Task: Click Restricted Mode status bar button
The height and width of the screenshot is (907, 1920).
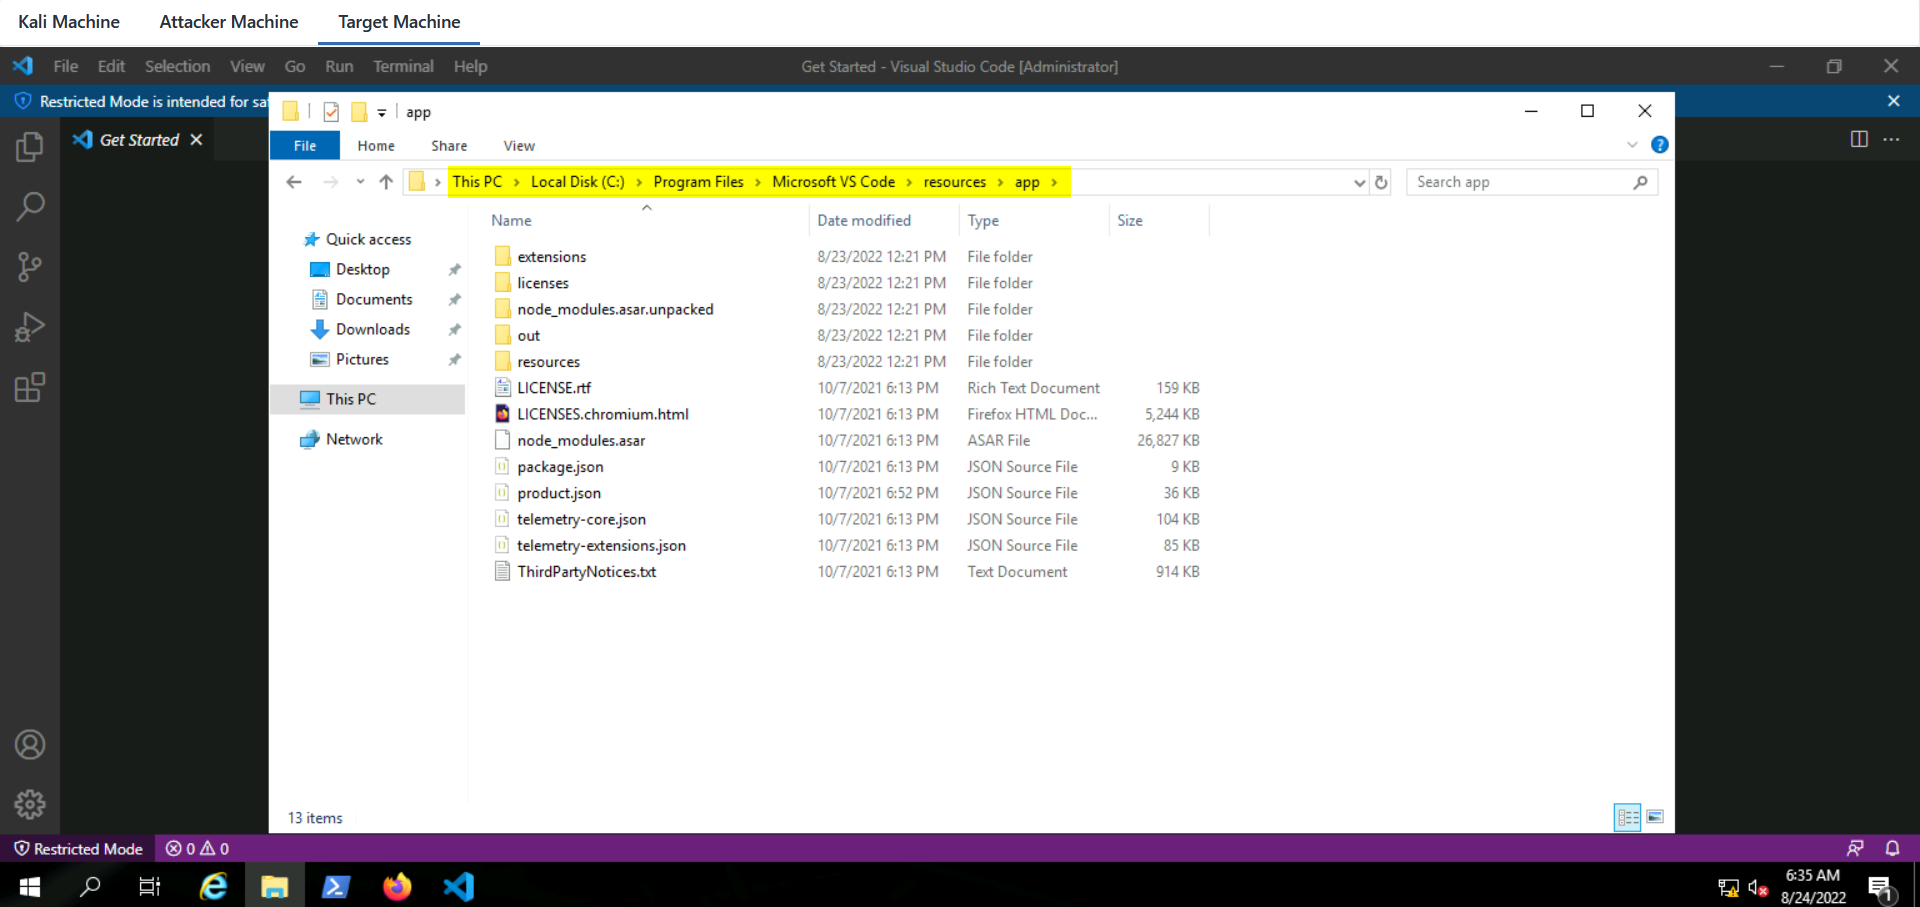Action: click(x=78, y=848)
